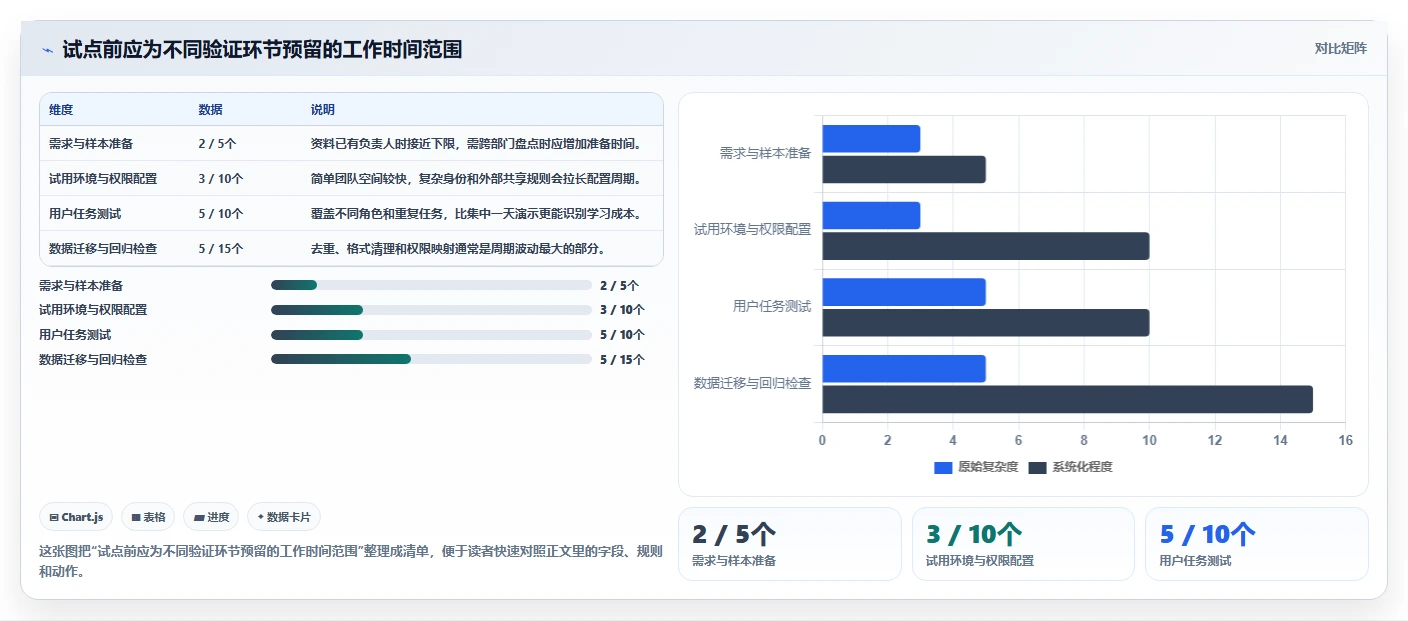Click the 用户任务测试 chart axis label
This screenshot has width=1408, height=621.
[771, 307]
